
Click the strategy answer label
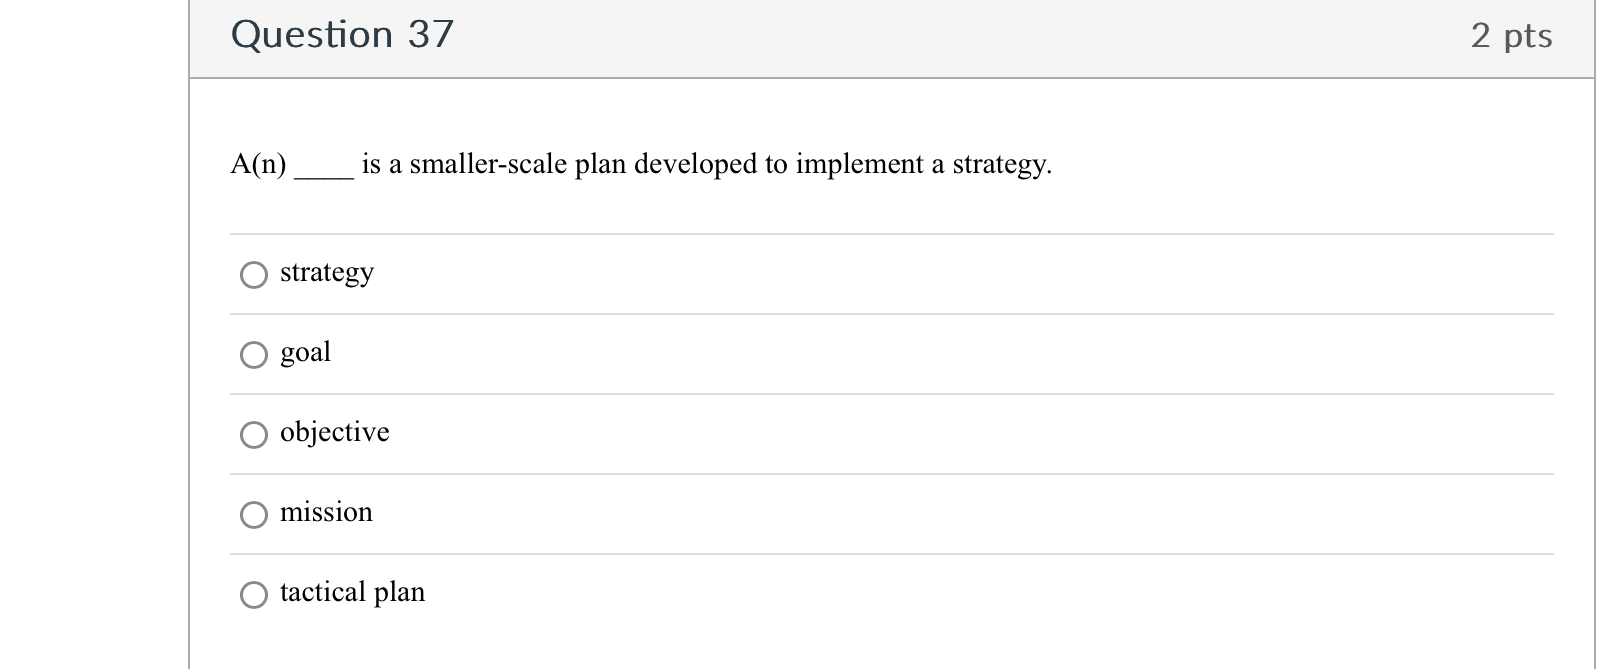[x=325, y=272]
